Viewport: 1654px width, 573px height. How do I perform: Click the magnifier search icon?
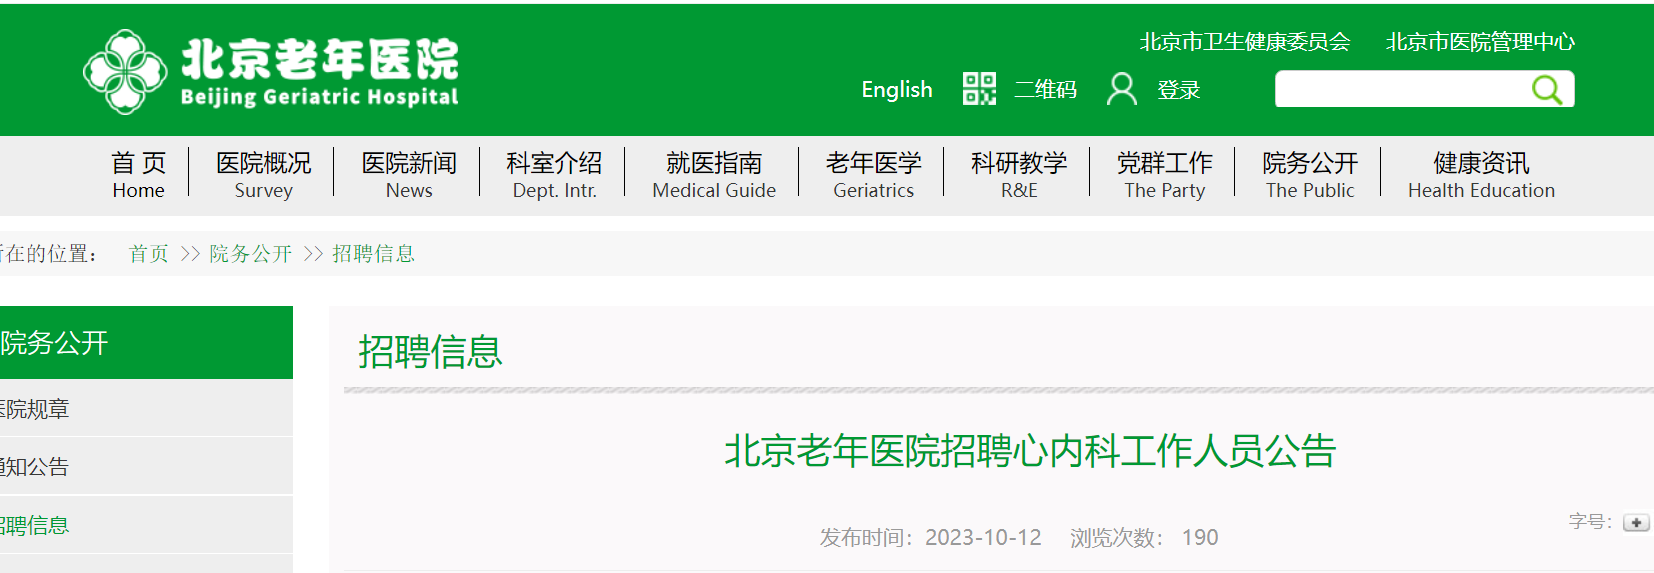1547,90
